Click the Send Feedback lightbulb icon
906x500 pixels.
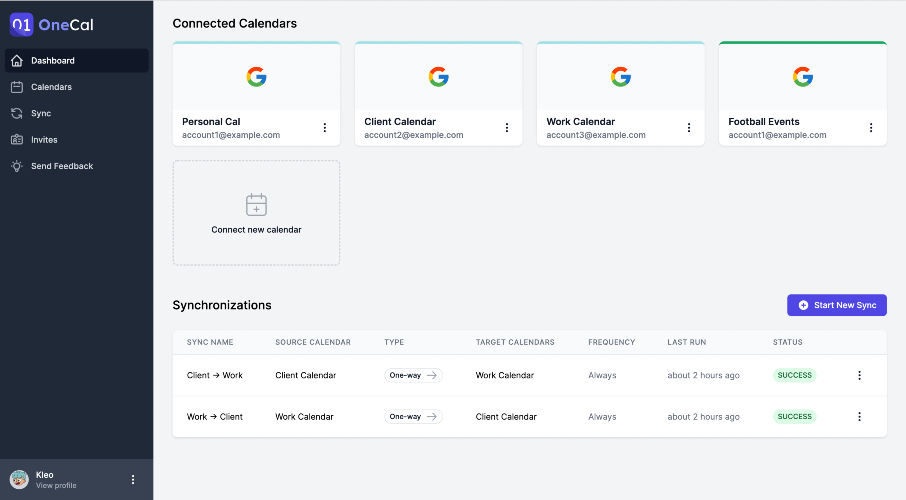pos(17,166)
